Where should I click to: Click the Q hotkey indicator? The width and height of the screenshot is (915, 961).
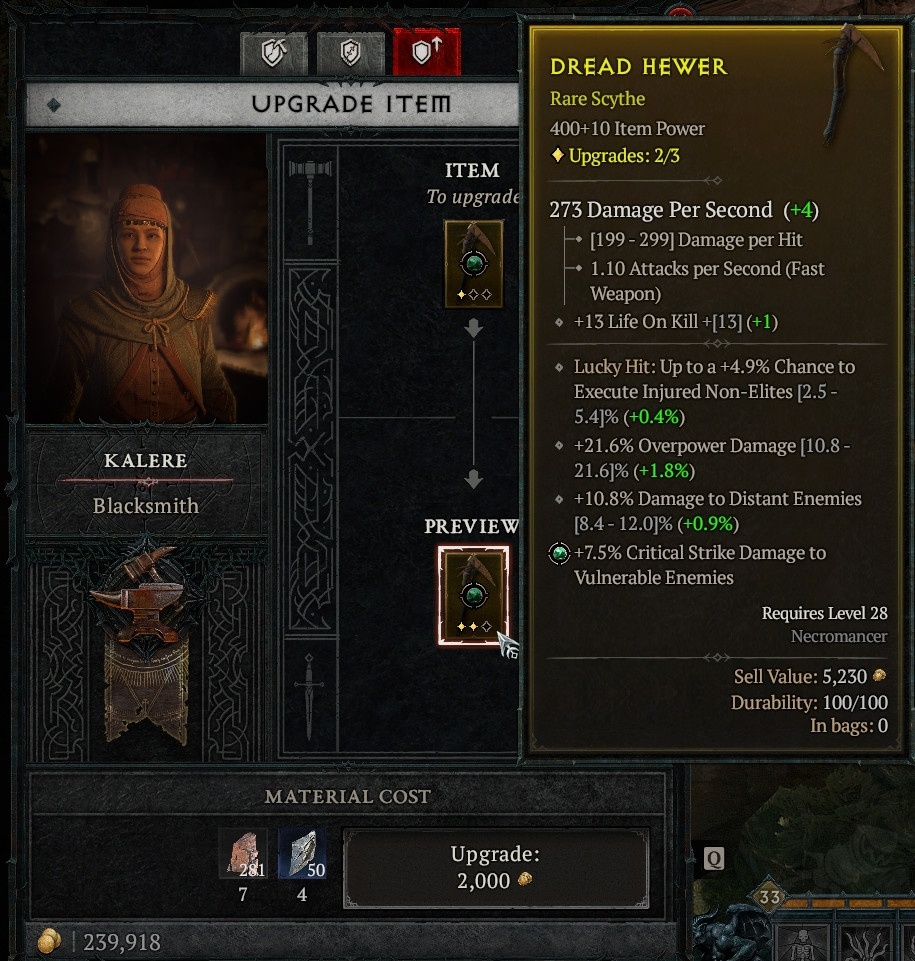pyautogui.click(x=713, y=859)
